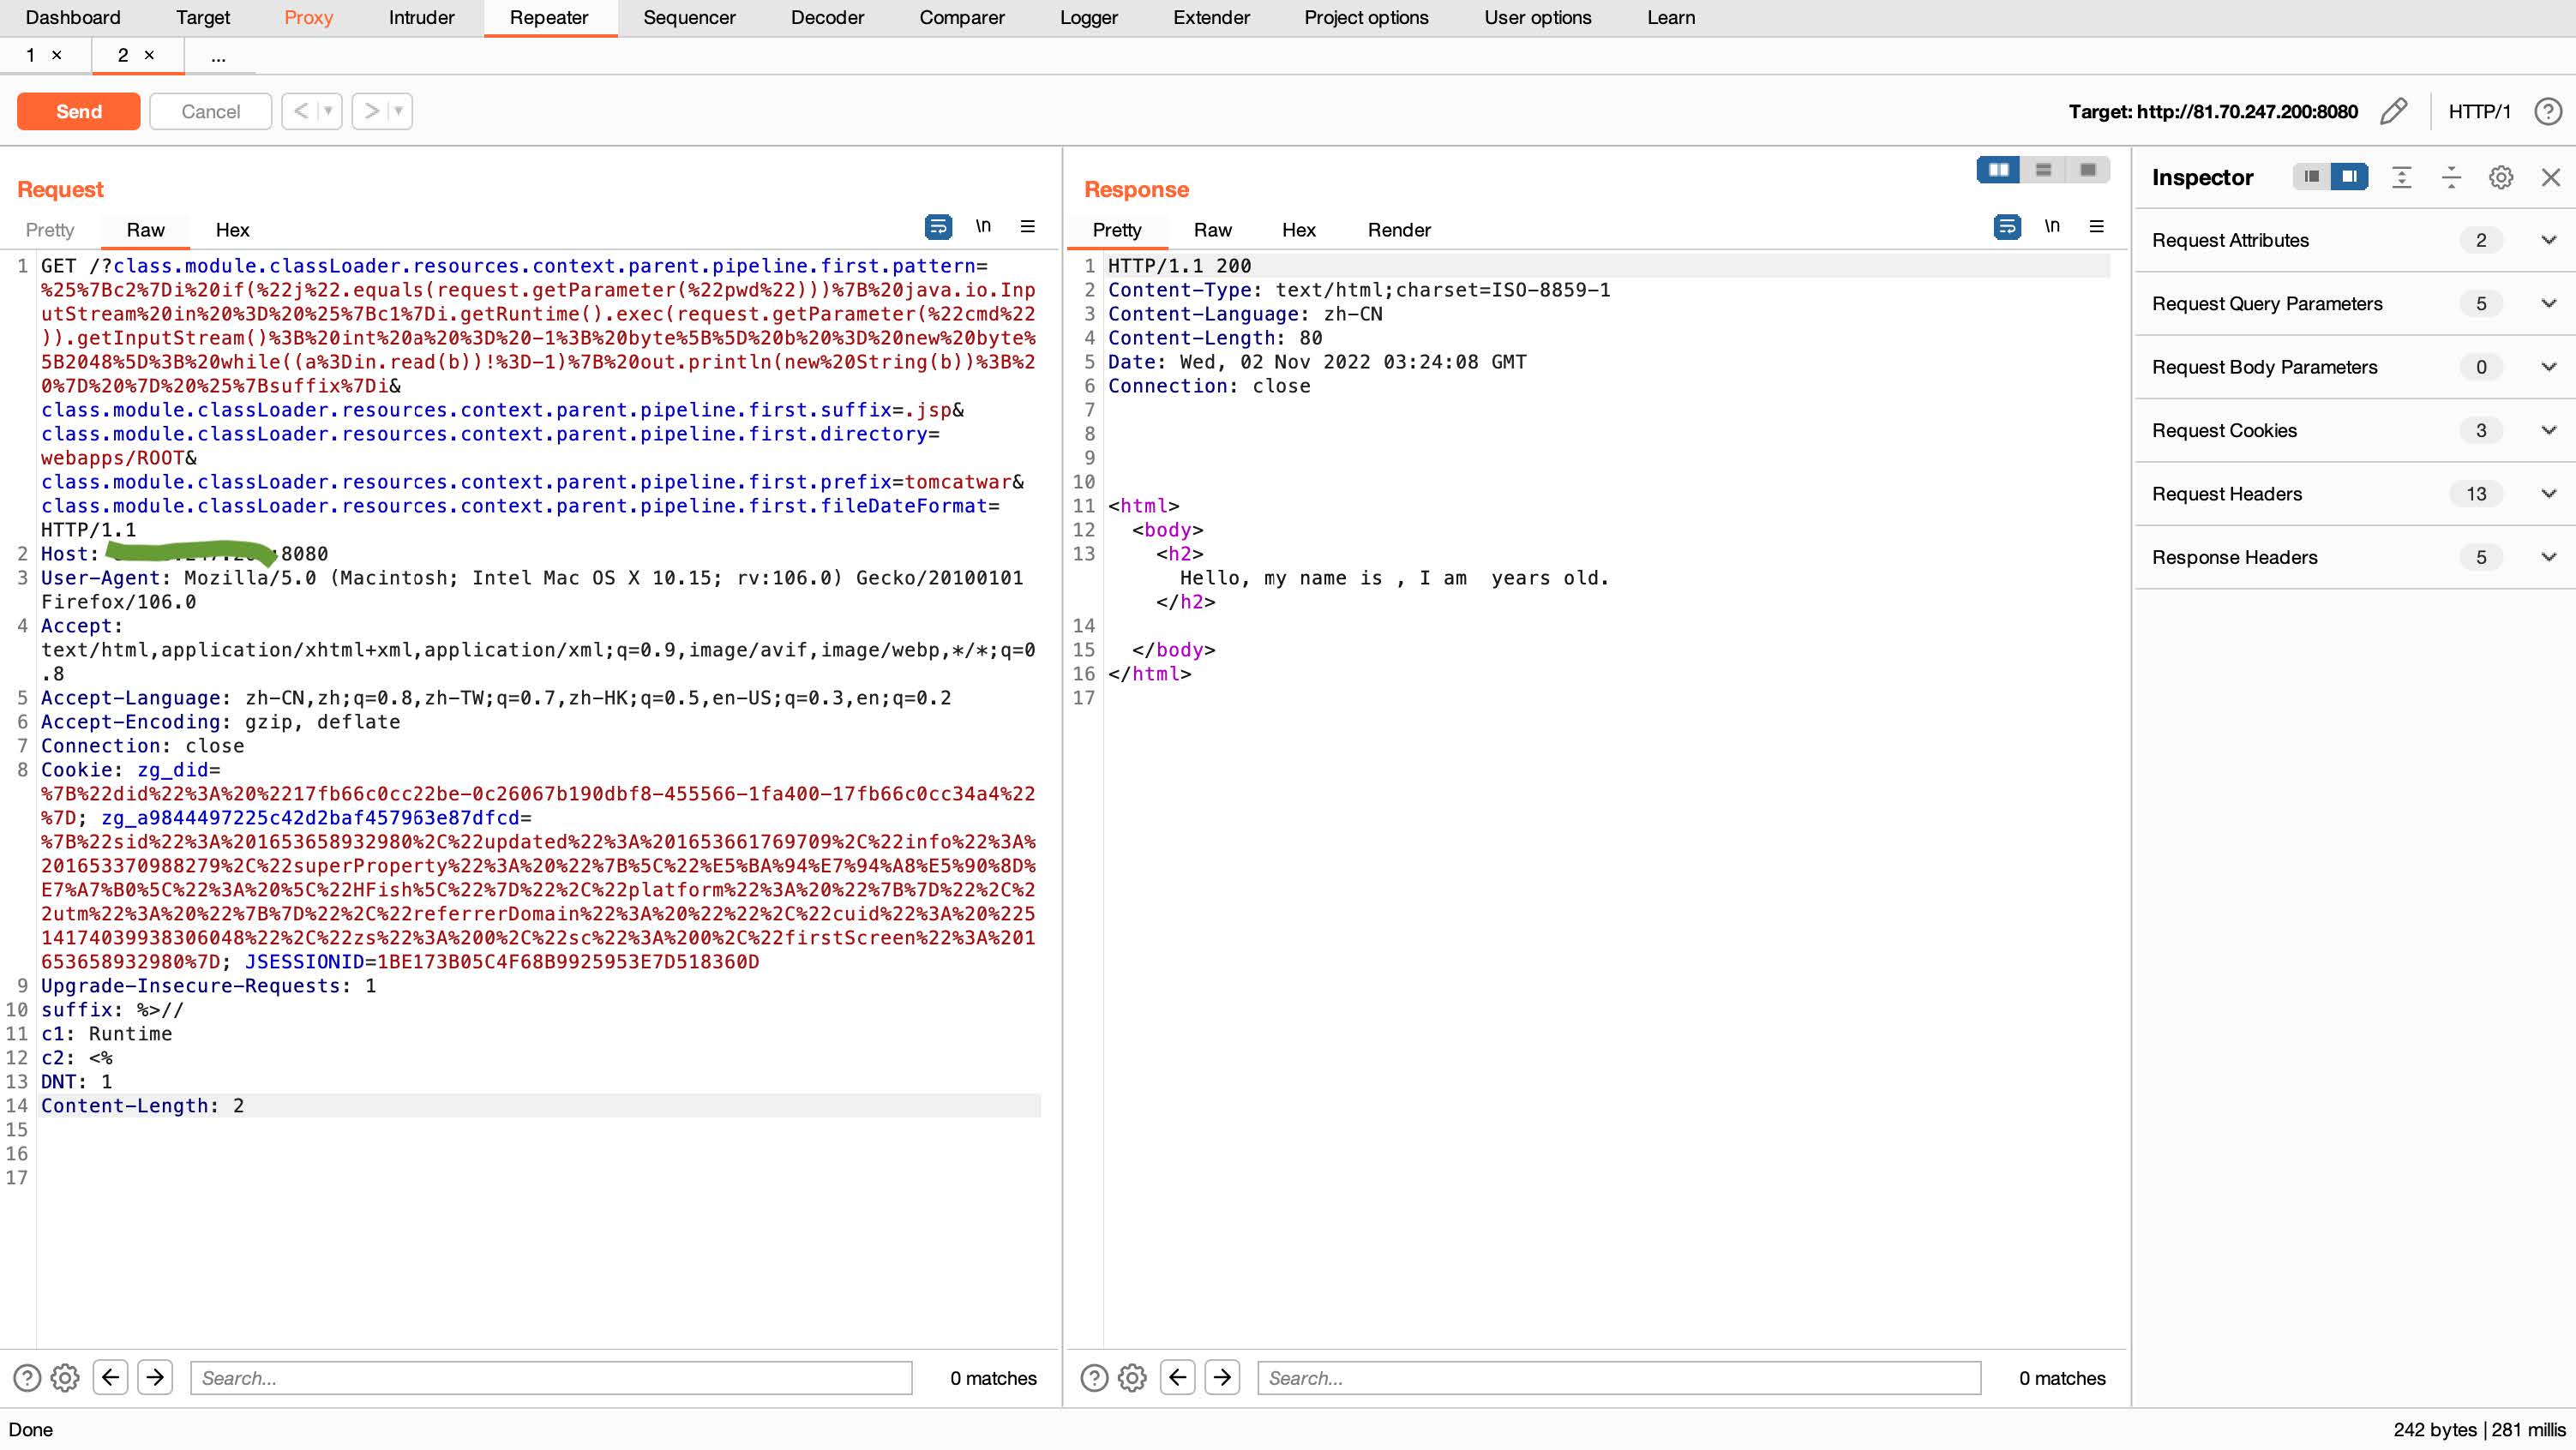Select HTTP/1 protocol option
2576x1450 pixels.
(x=2479, y=111)
